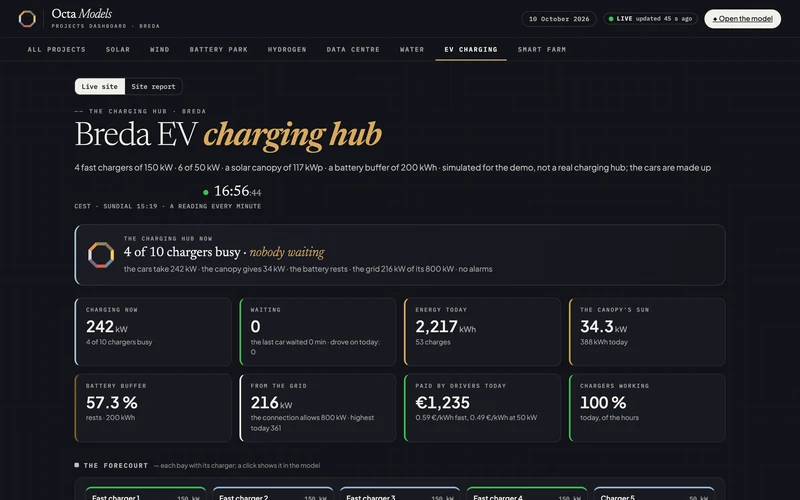The image size is (800, 500).
Task: Click the square marker beside The Forecourt
Action: (x=77, y=465)
